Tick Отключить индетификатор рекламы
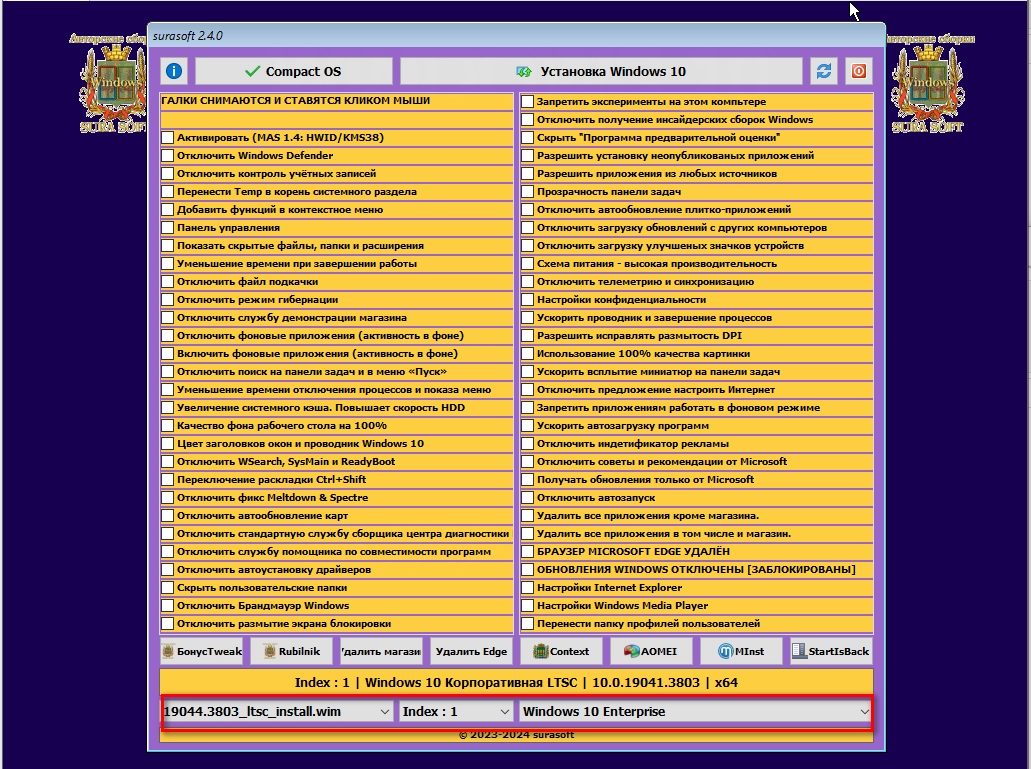 click(527, 444)
